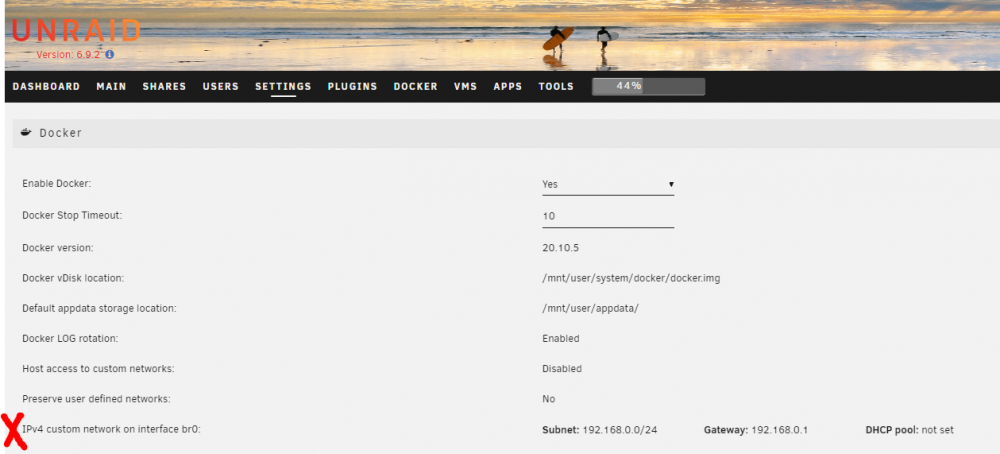
Task: Navigate to Users
Action: tap(221, 87)
